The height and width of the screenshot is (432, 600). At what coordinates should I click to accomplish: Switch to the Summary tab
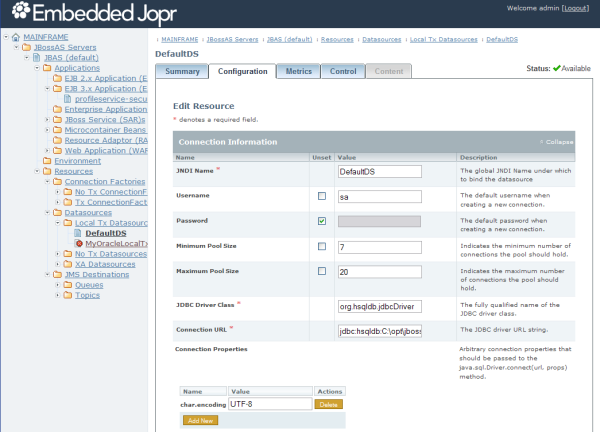(x=182, y=72)
